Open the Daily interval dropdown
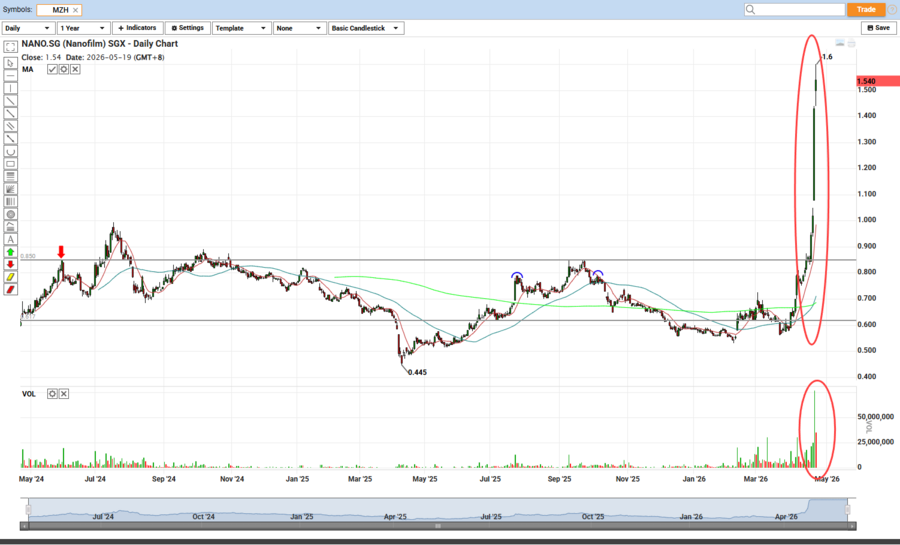Viewport: 900px width, 545px height. tap(29, 28)
